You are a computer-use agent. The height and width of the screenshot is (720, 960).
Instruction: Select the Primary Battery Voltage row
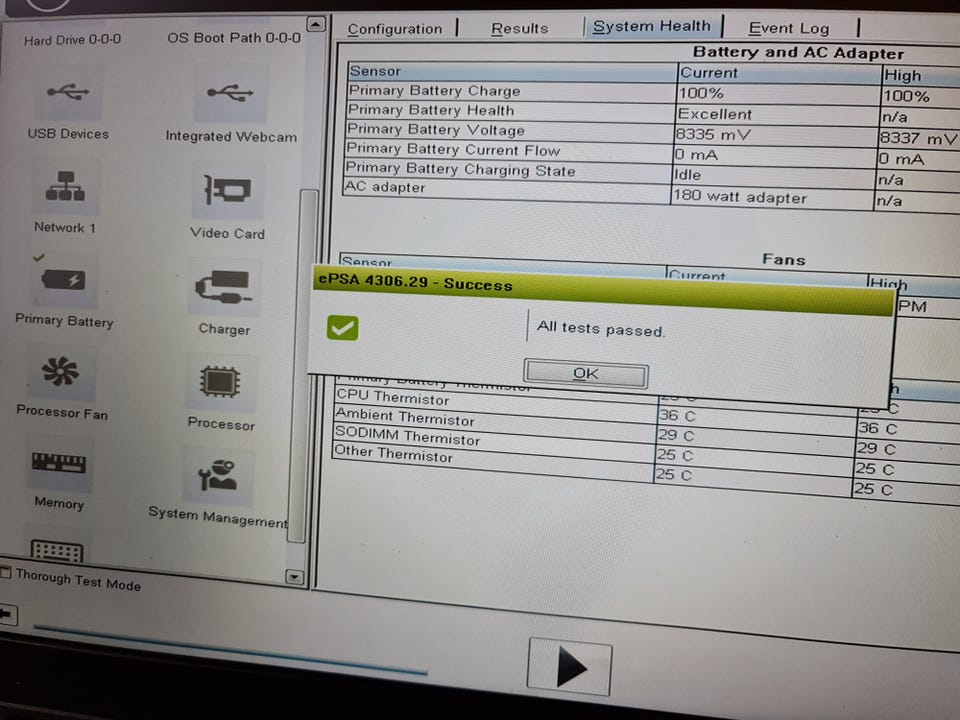coord(653,133)
